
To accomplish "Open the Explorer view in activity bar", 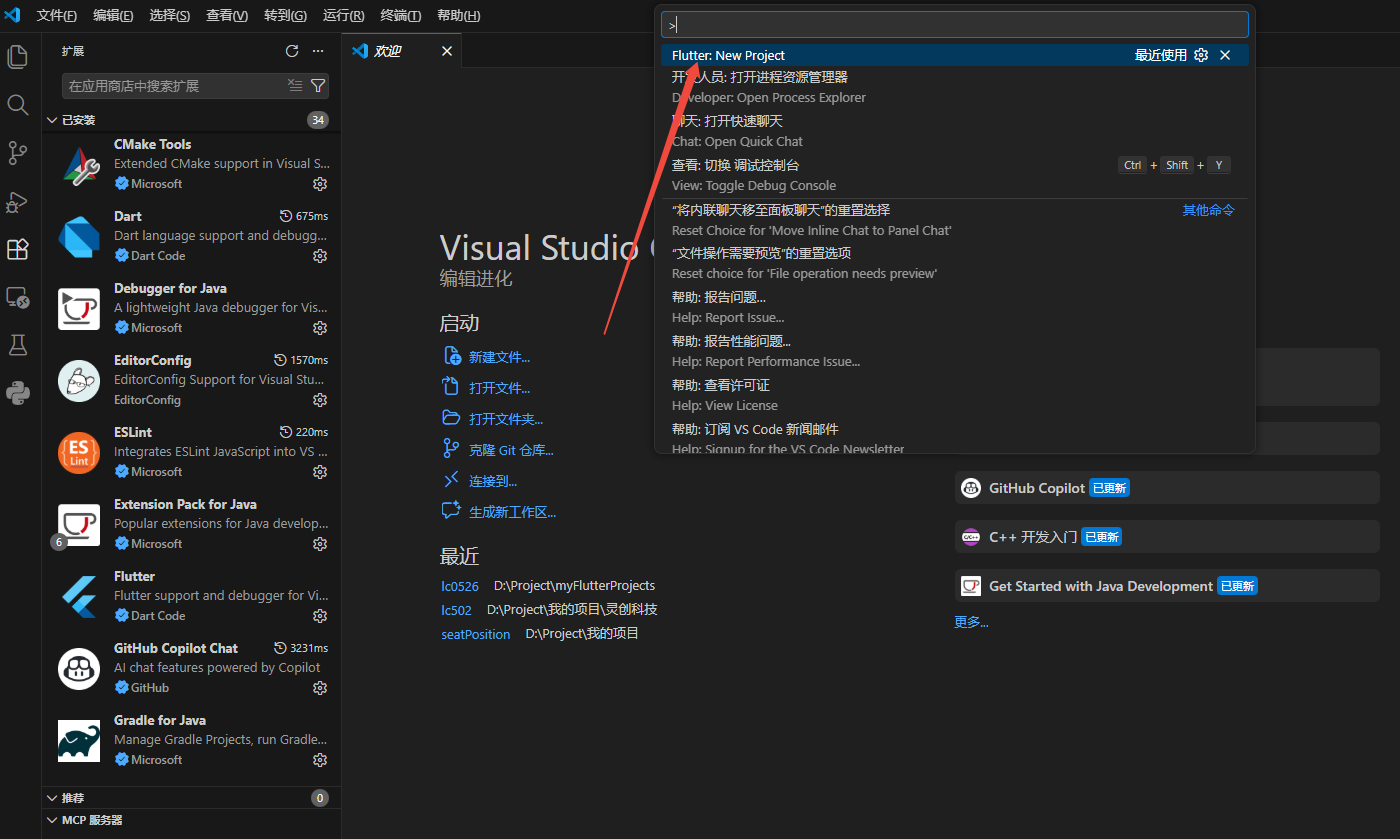I will click(17, 57).
